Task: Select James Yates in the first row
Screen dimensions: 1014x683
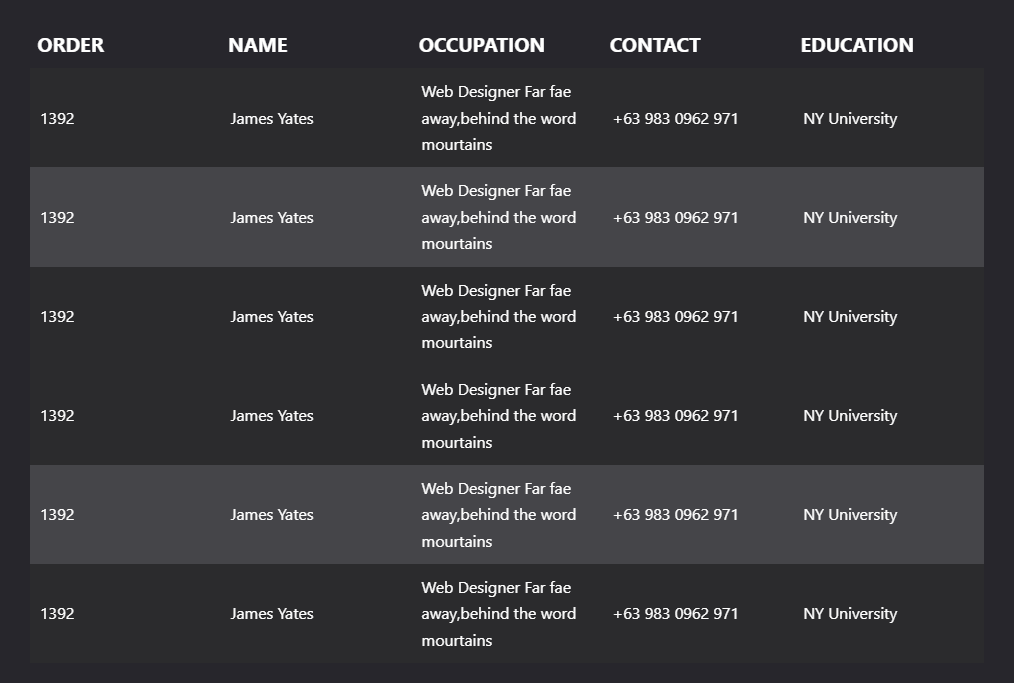Action: coord(271,118)
